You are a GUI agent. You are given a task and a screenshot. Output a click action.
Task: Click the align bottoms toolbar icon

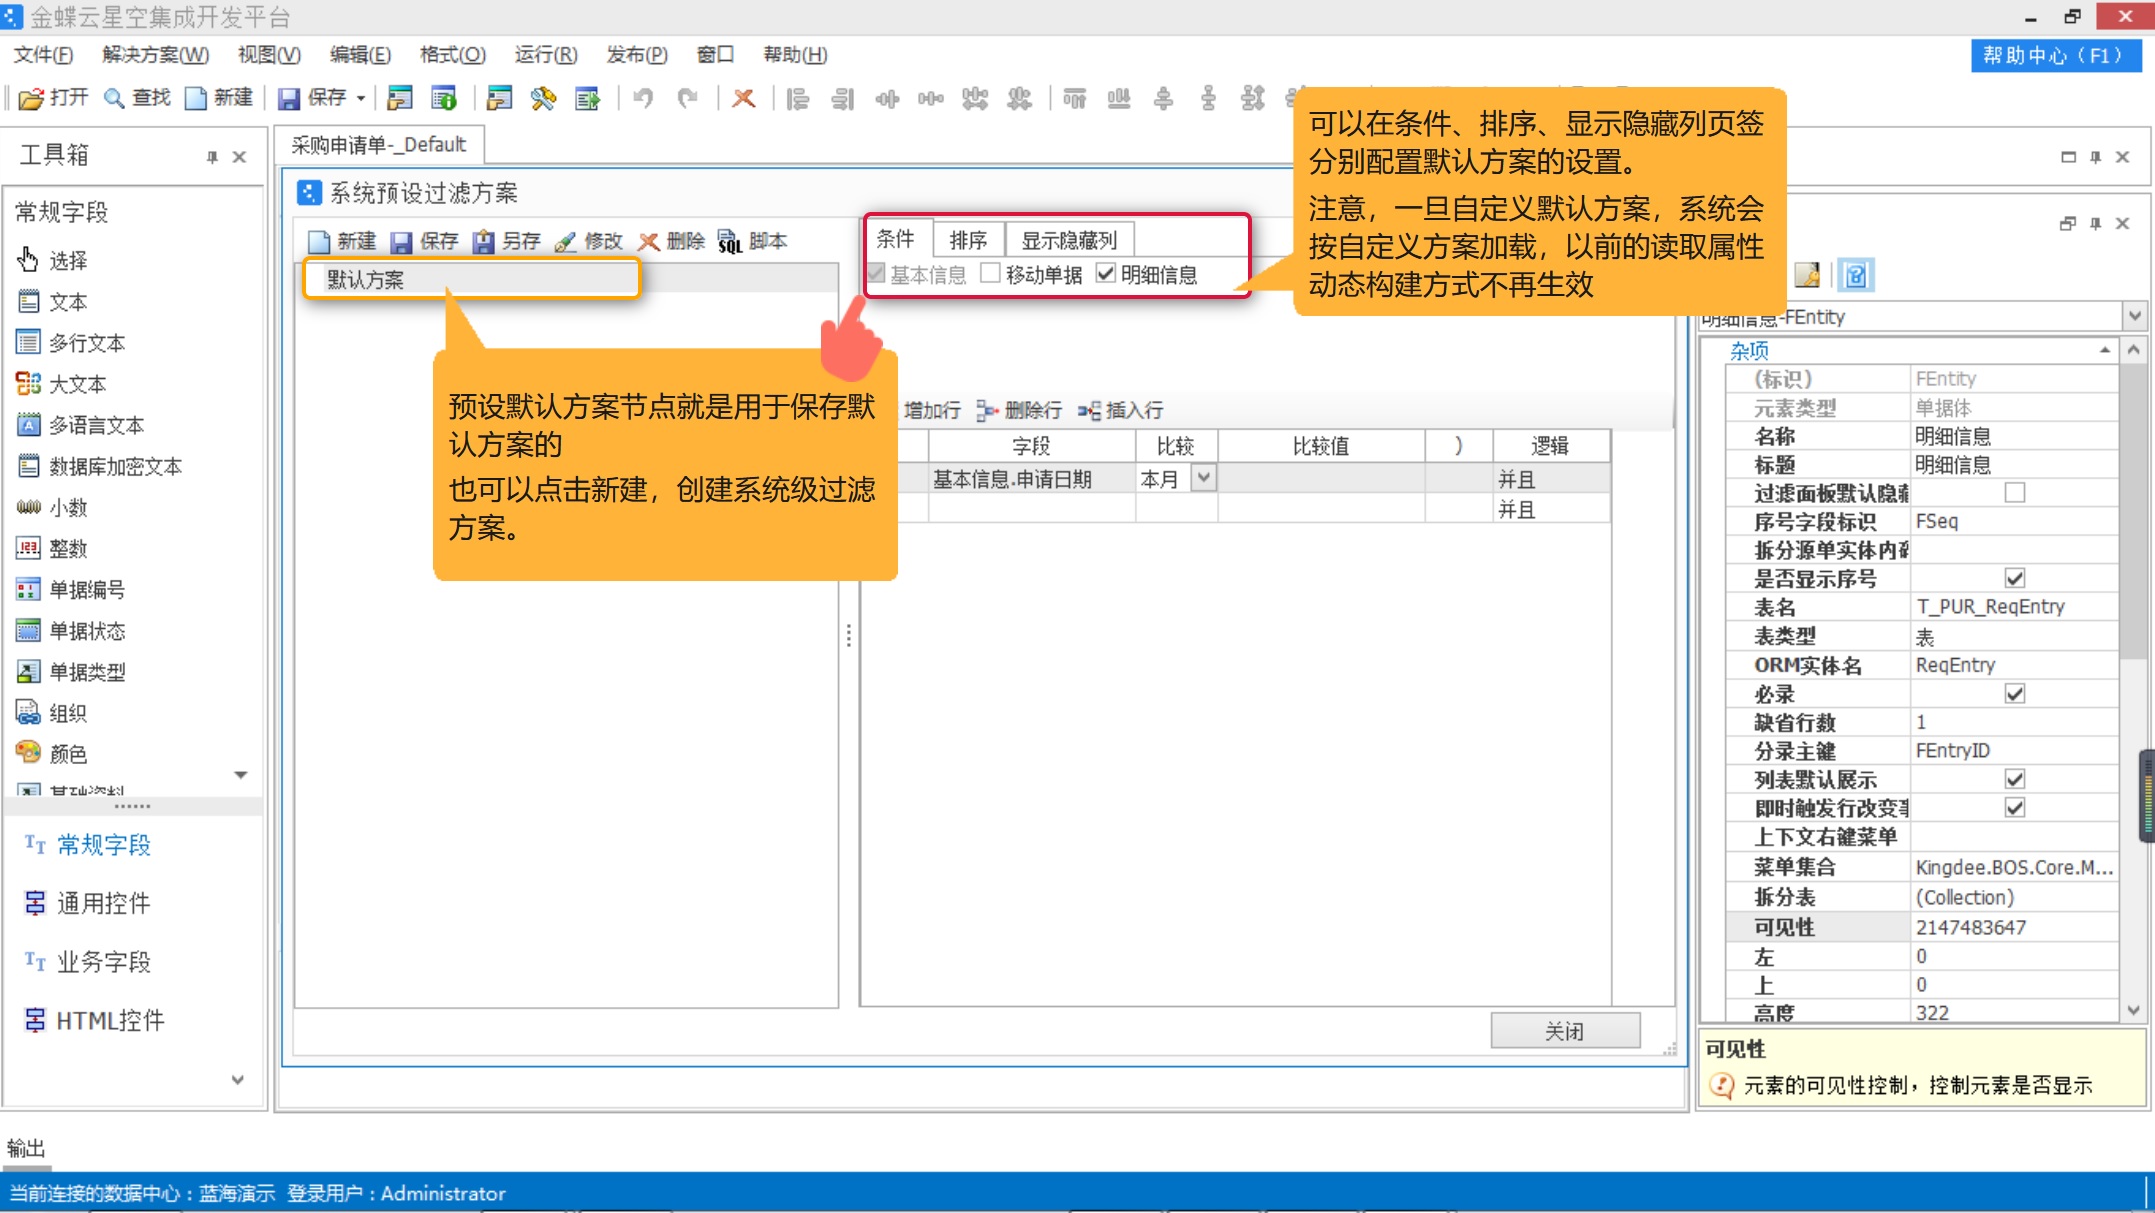(1119, 98)
